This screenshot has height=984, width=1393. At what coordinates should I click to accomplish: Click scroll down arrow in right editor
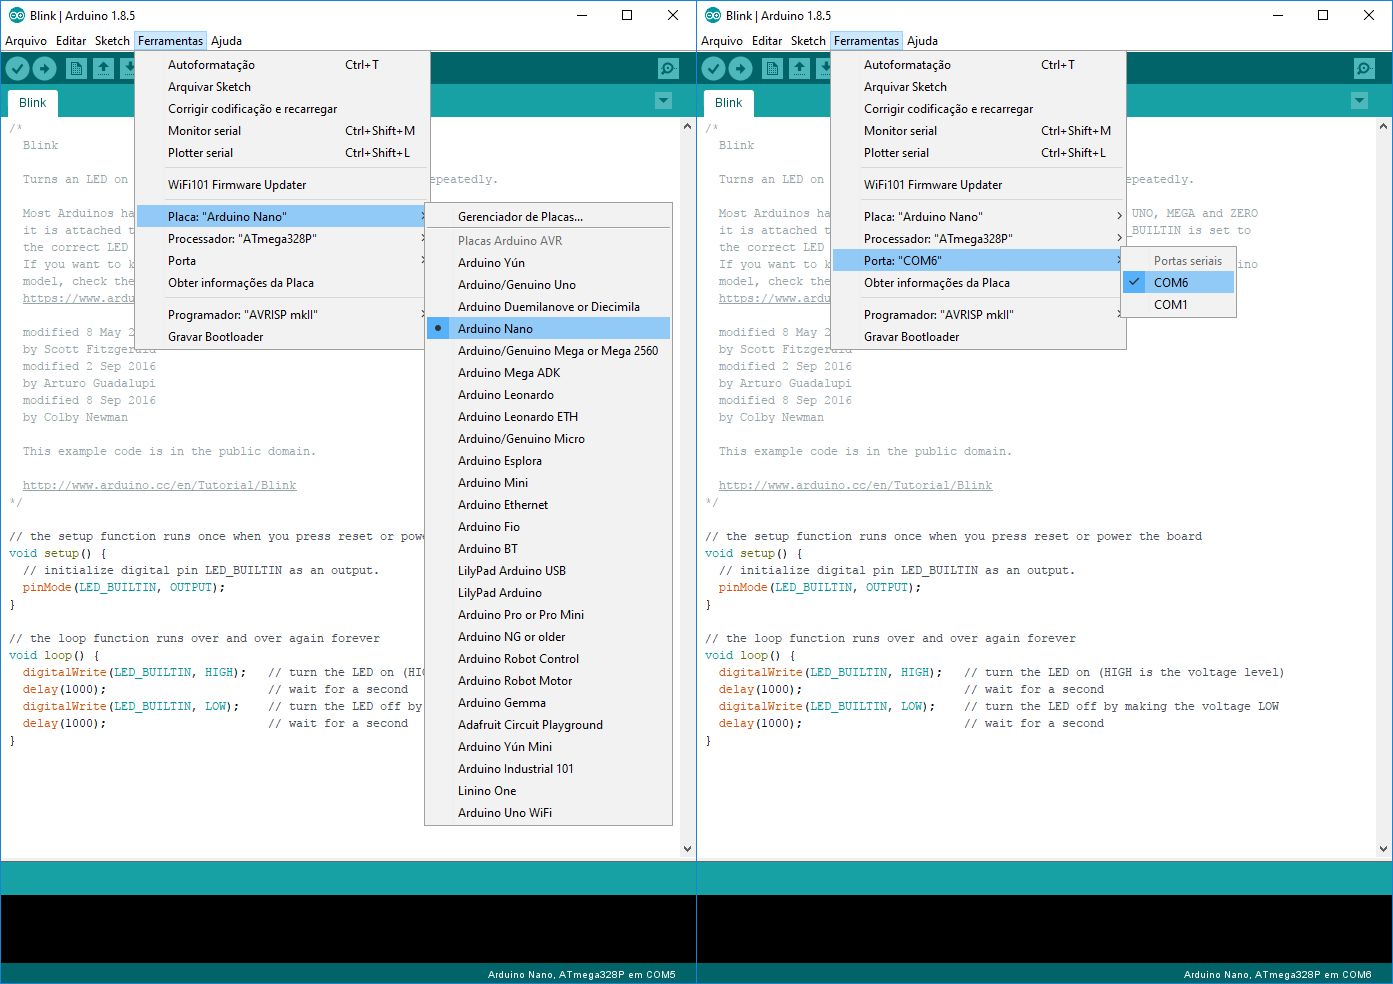[x=1383, y=849]
